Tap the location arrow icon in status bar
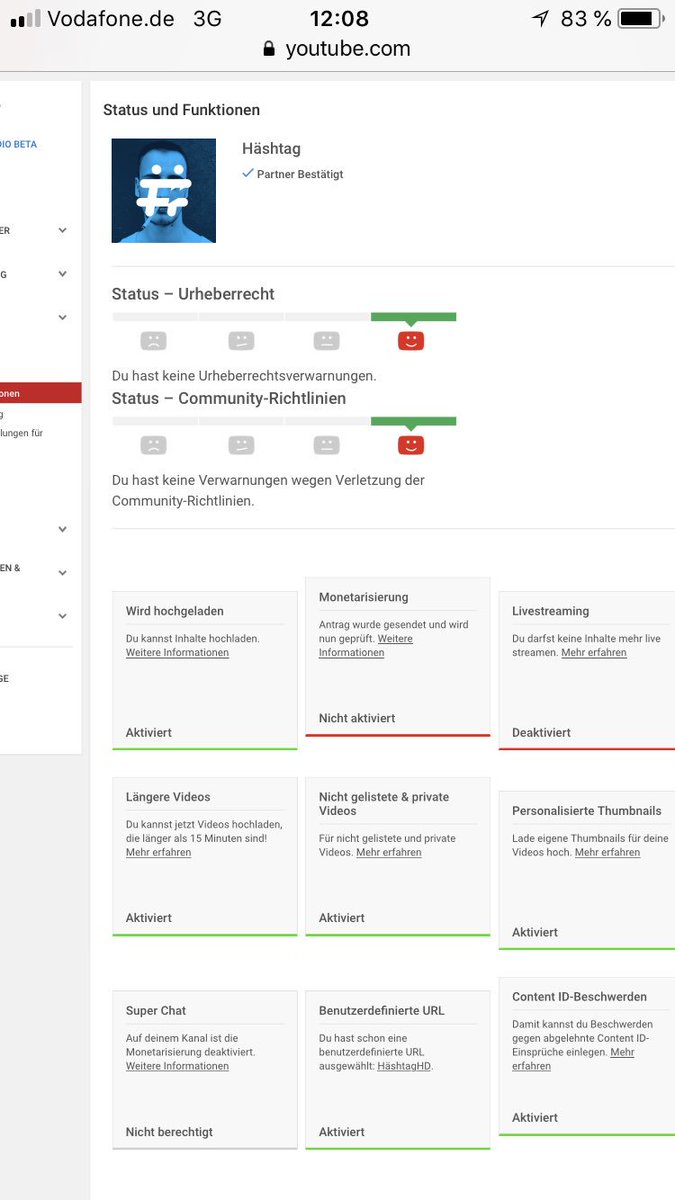675x1200 pixels. coord(540,18)
